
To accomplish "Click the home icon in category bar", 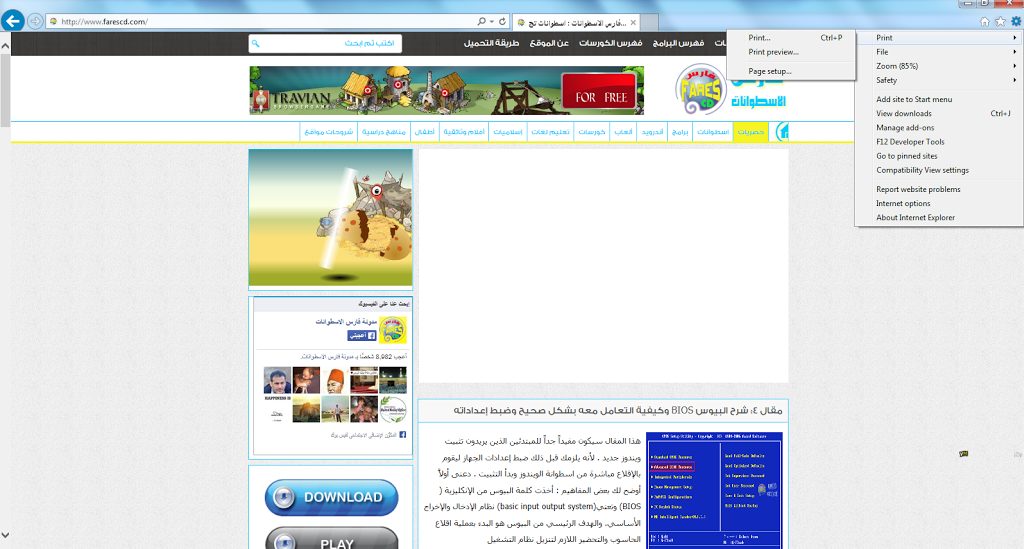I will tap(782, 132).
